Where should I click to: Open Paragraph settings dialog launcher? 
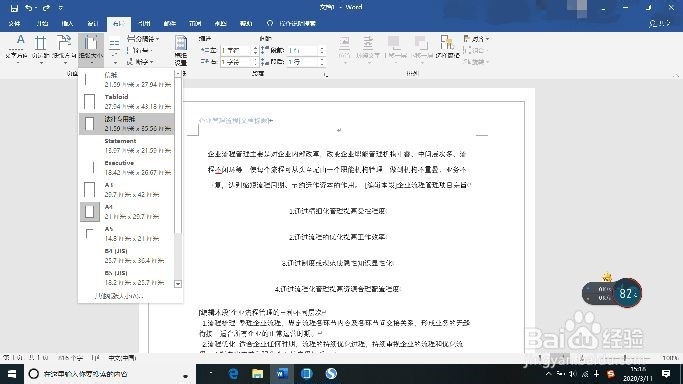tap(325, 75)
